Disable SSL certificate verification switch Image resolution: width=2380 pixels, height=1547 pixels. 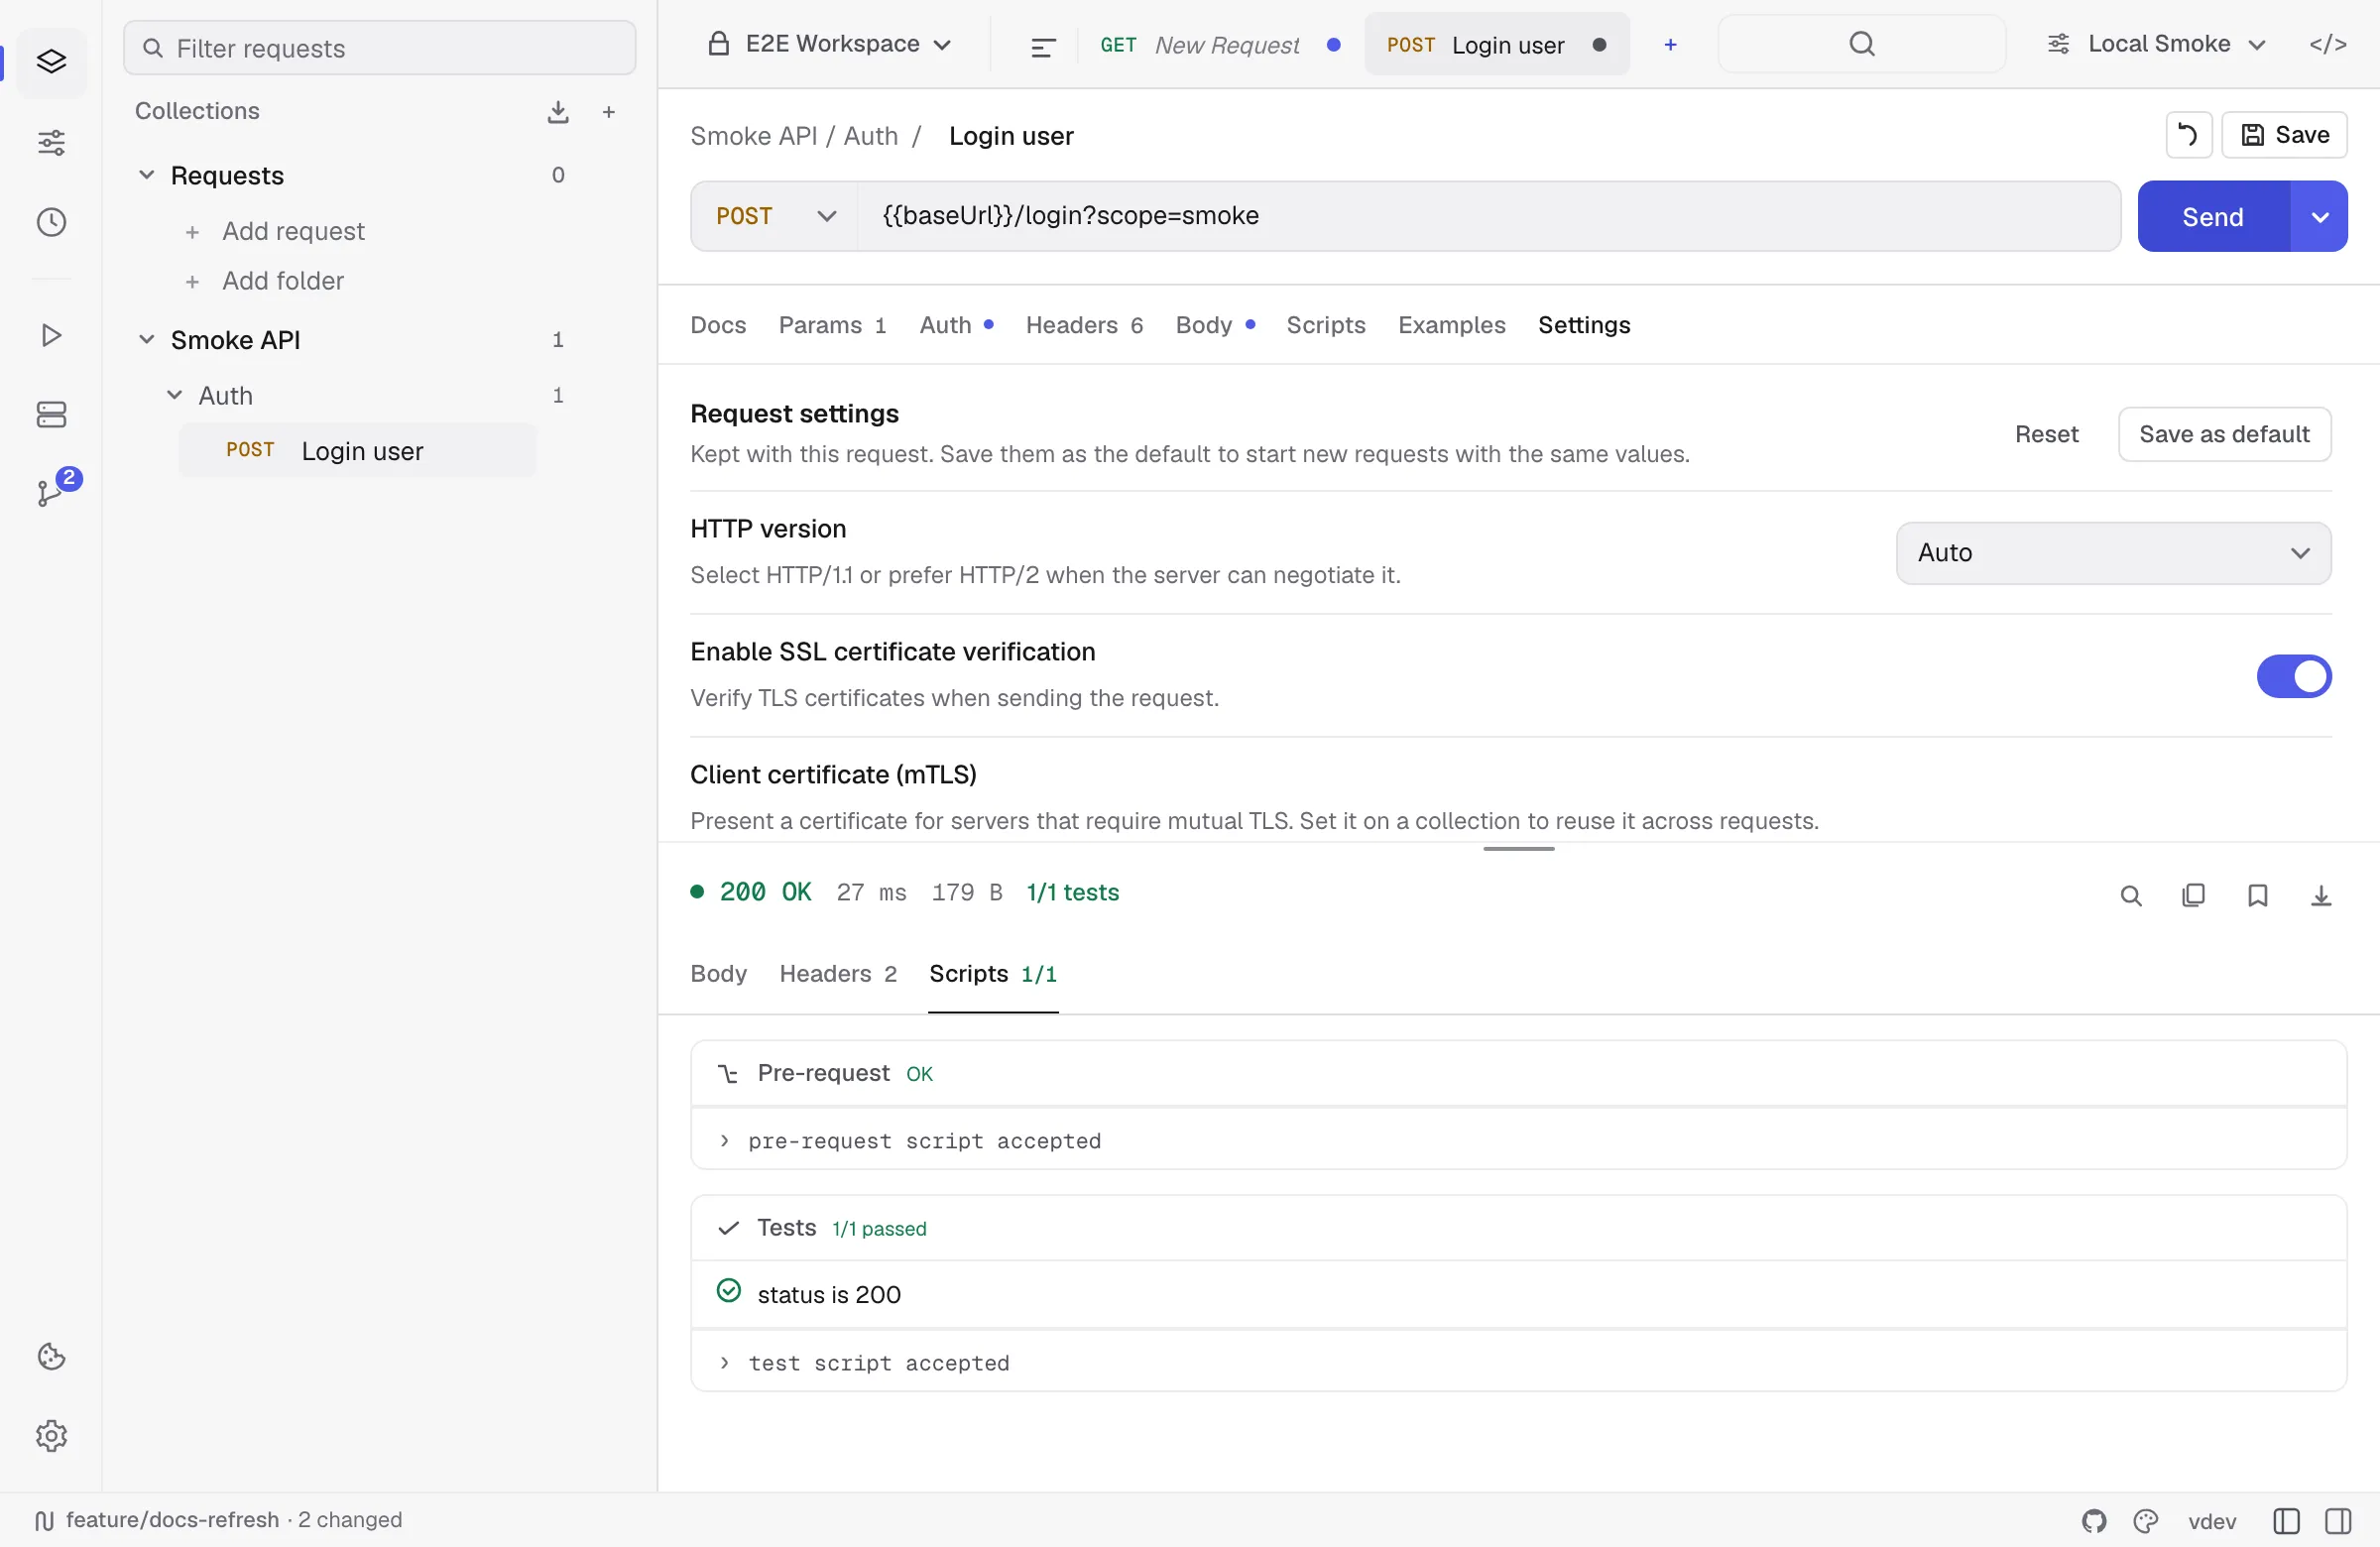tap(2293, 676)
